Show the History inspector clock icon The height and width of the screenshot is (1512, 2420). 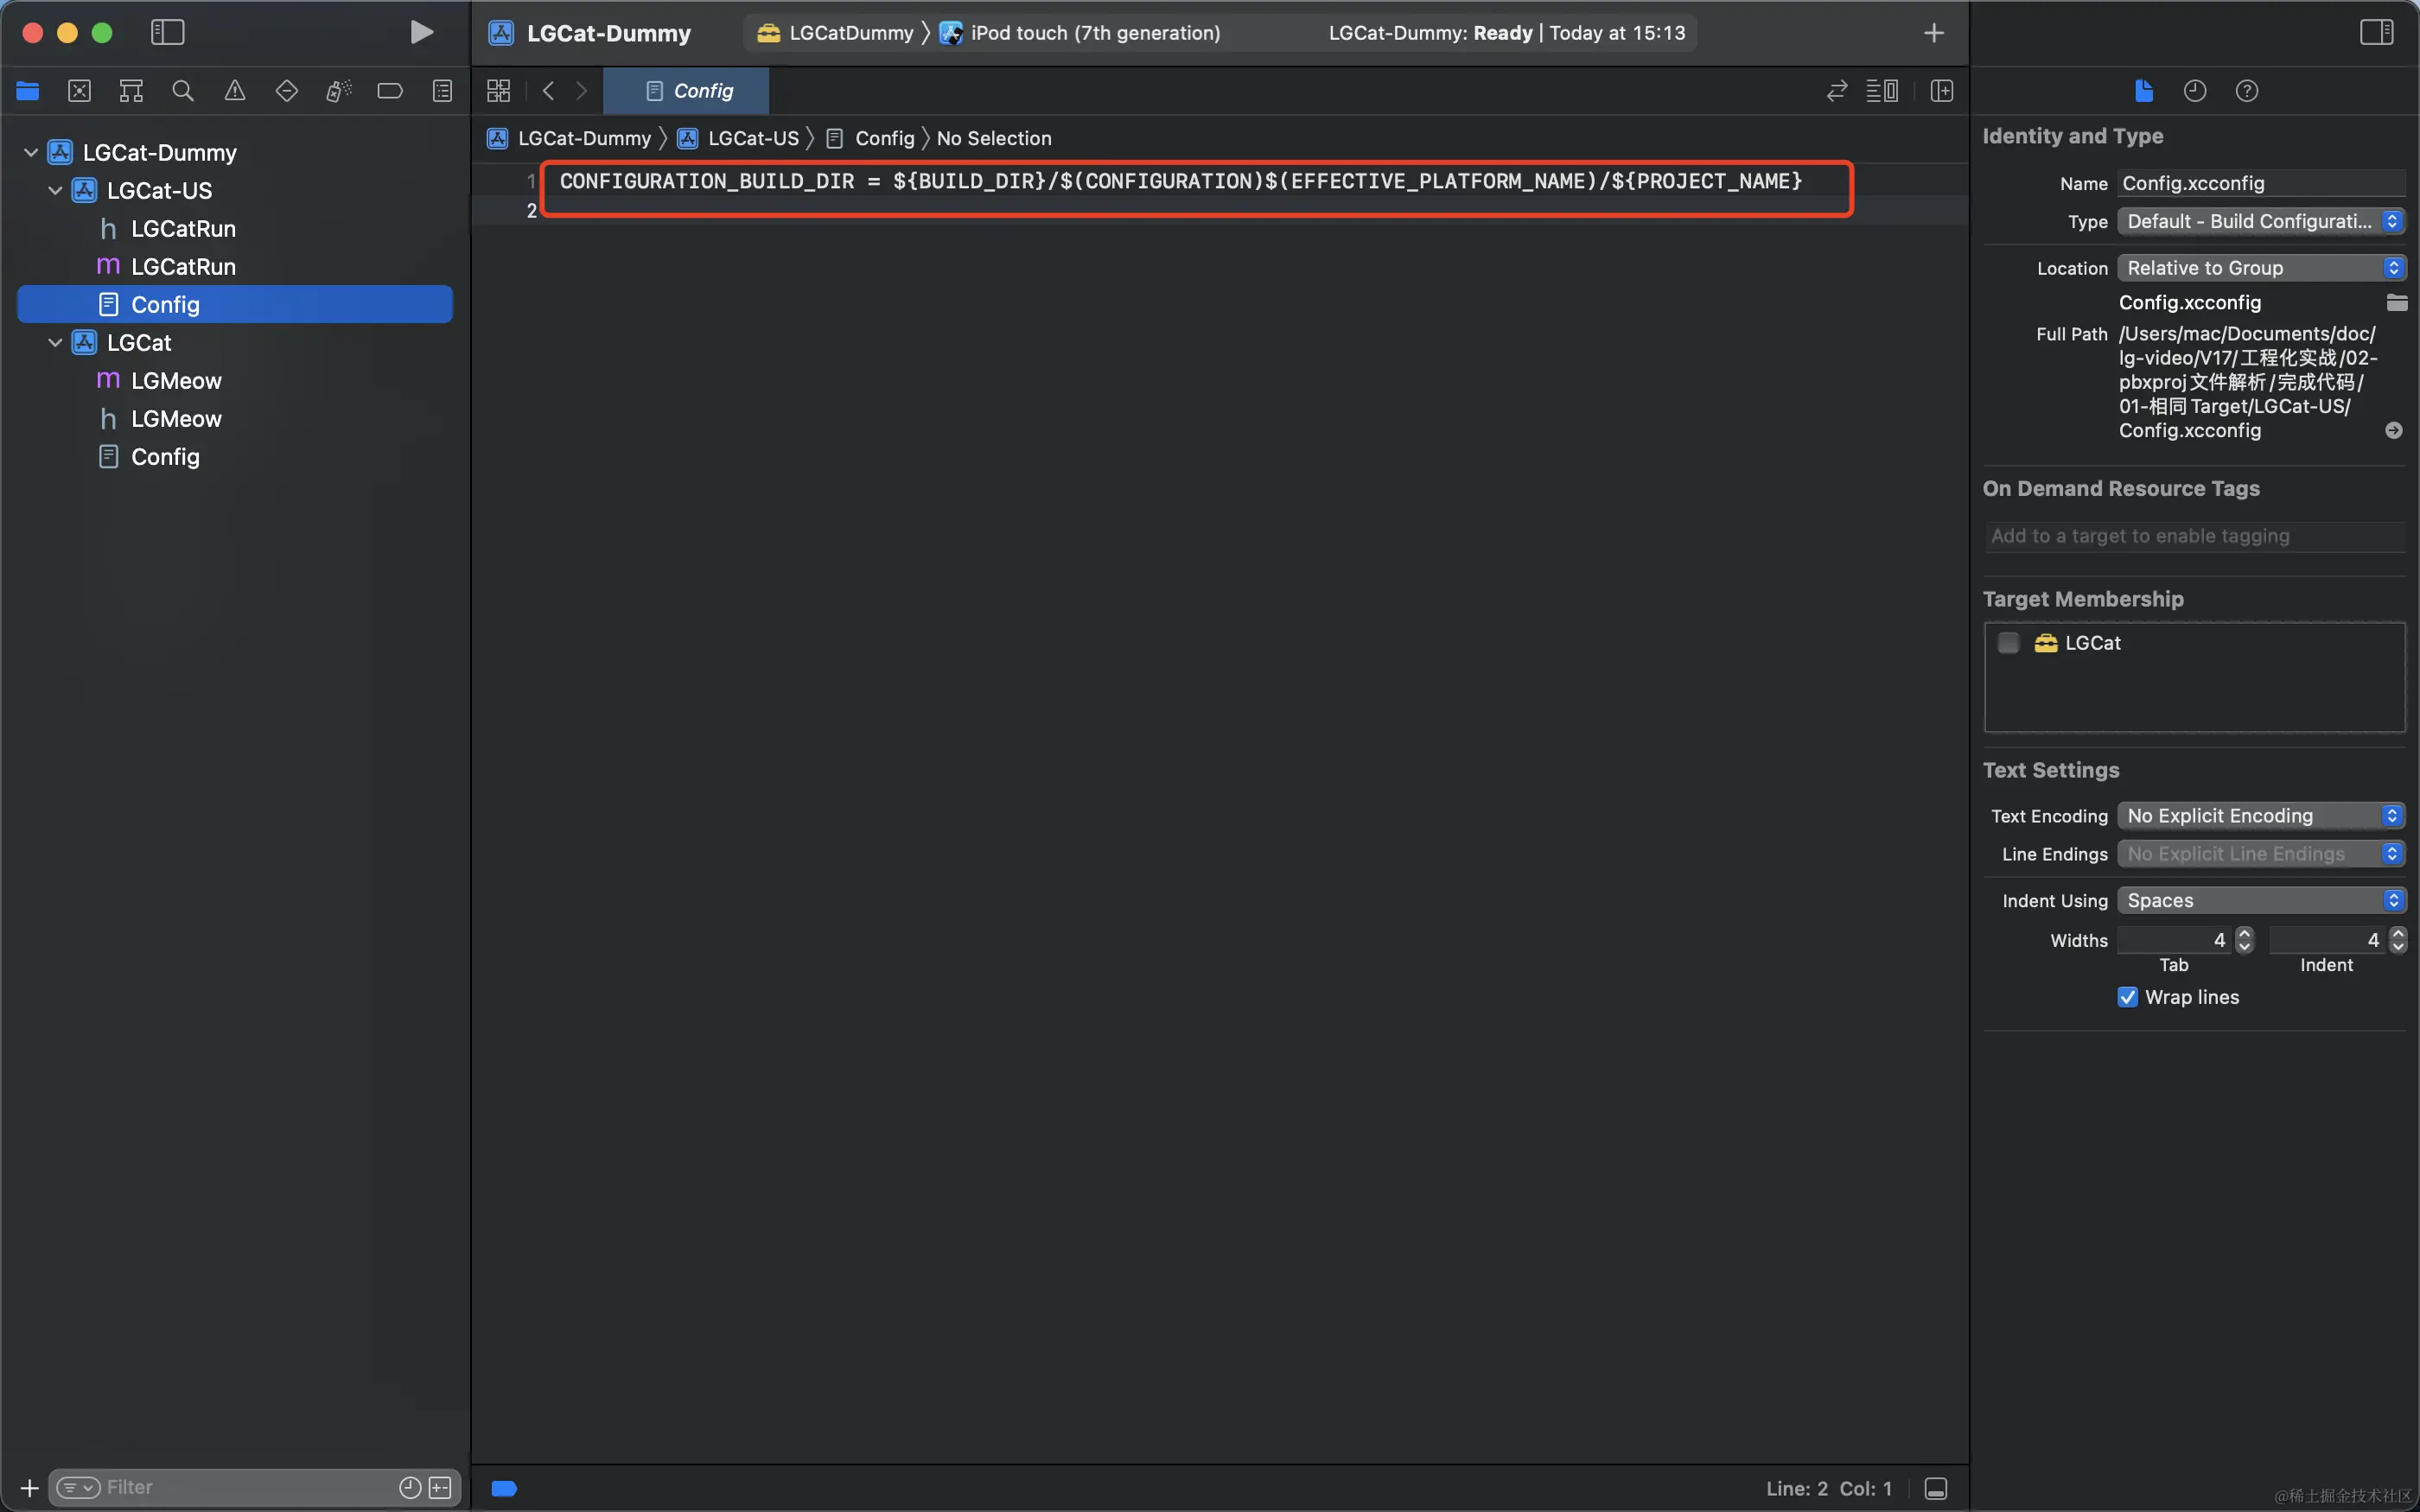point(2194,91)
